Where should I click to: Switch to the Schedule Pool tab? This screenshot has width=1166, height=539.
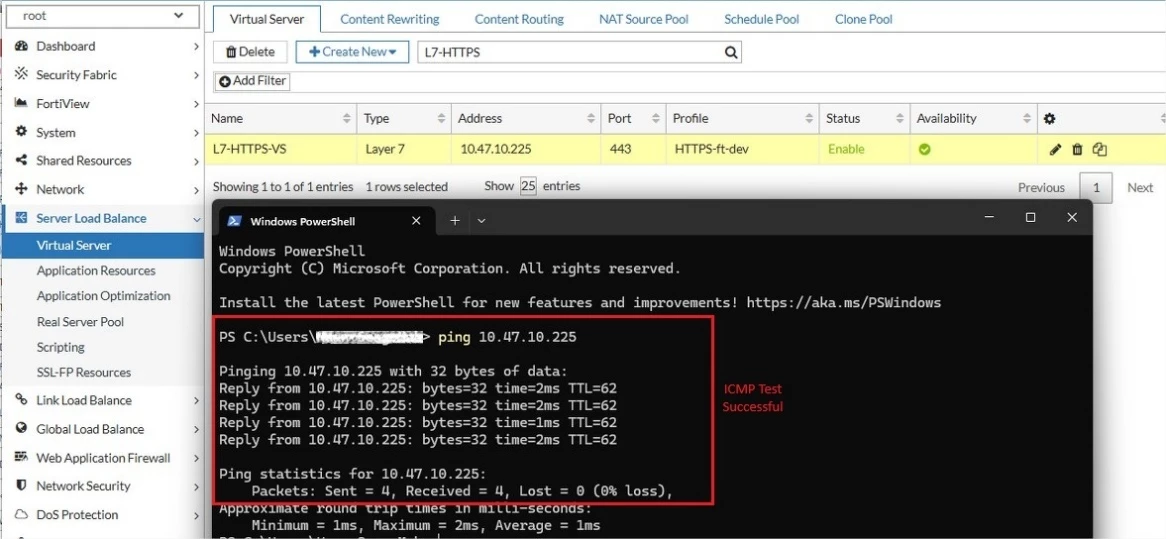click(x=761, y=19)
